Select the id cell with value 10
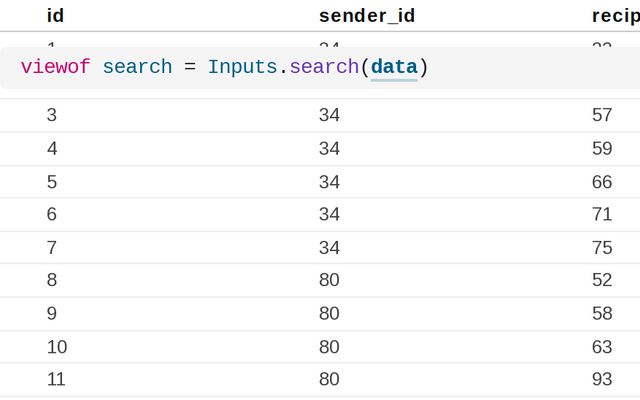 click(56, 346)
